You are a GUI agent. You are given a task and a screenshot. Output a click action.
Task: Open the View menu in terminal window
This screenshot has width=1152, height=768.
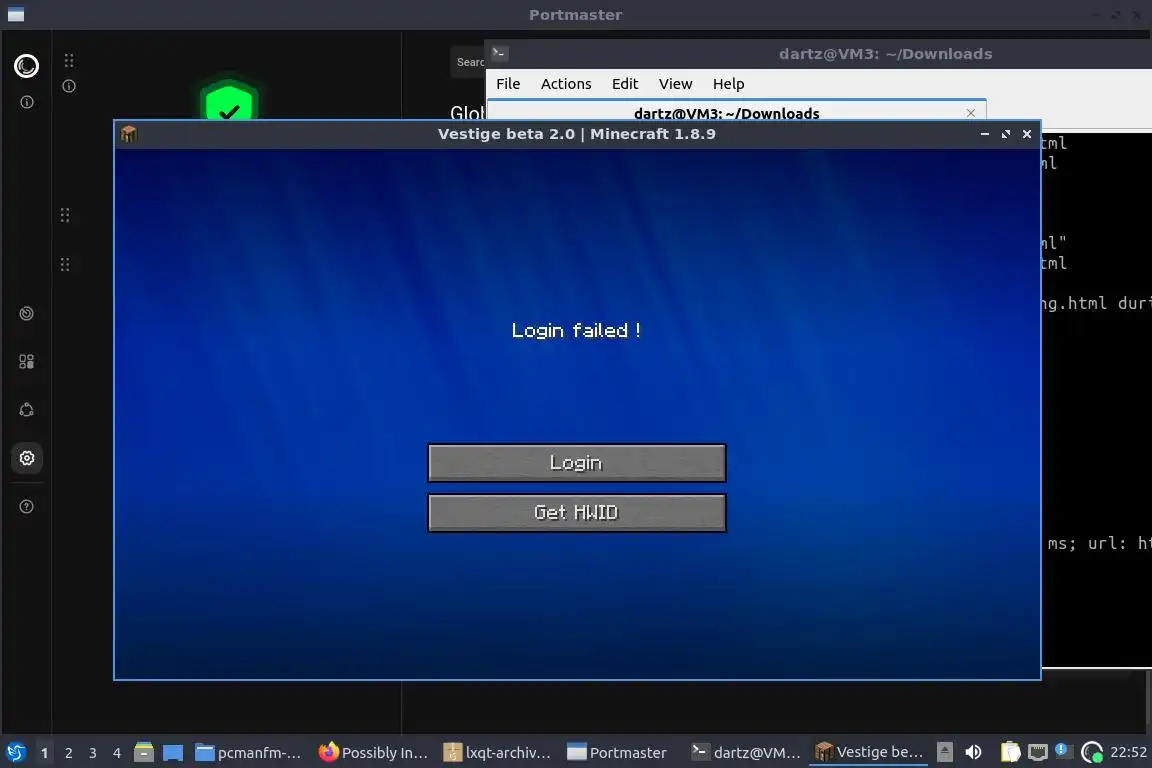tap(675, 84)
